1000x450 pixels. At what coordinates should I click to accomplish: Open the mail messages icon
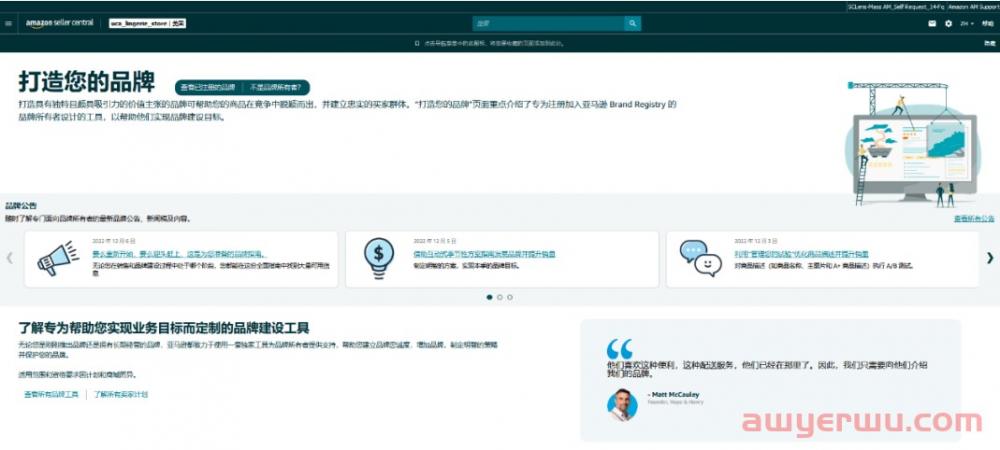[932, 23]
